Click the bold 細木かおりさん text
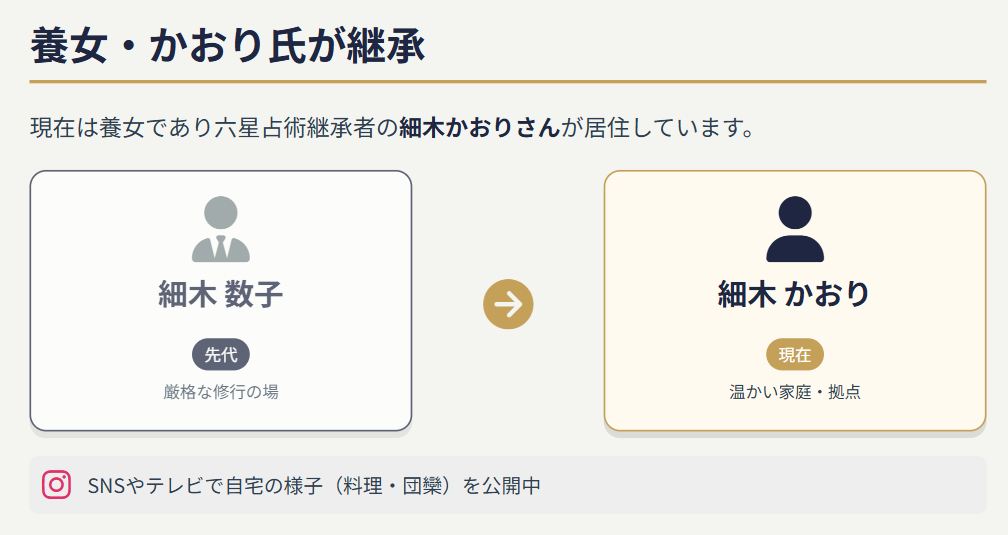This screenshot has height=535, width=1008. click(x=479, y=128)
